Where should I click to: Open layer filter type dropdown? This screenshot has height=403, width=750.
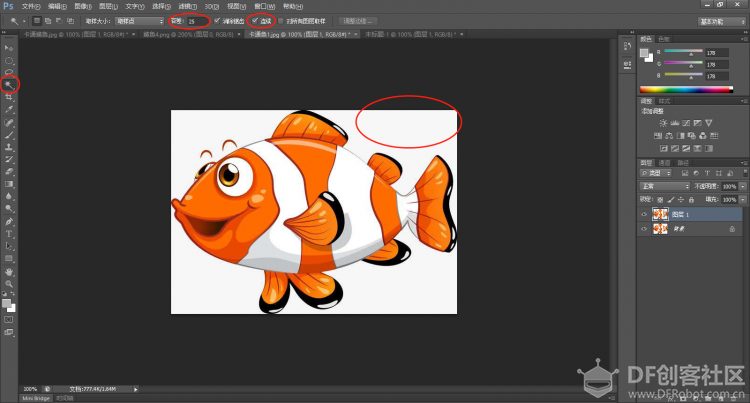tap(656, 173)
